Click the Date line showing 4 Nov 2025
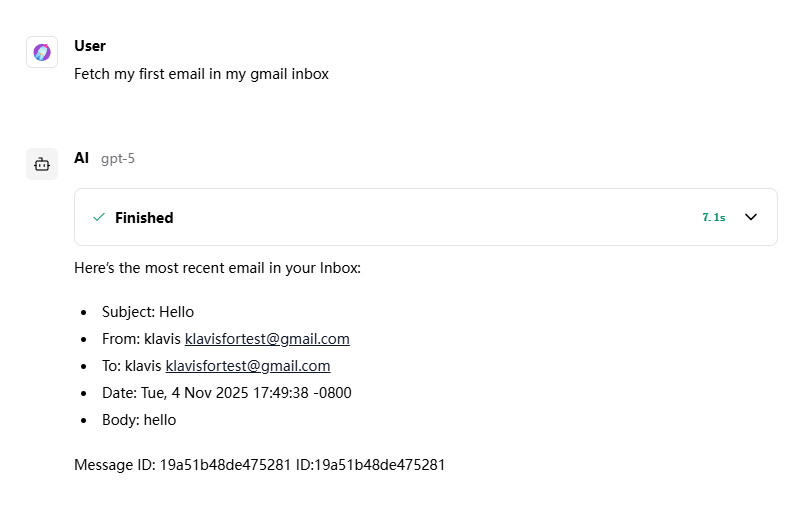The image size is (803, 522). point(227,393)
